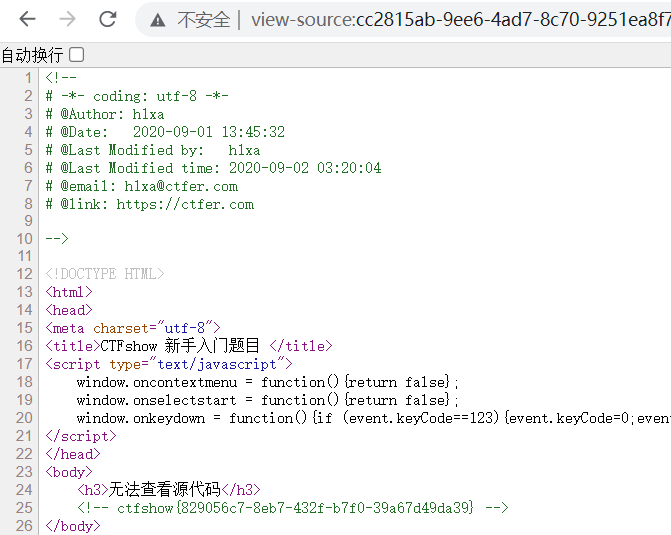
Task: Click the script type text/javascript line
Action: [x=169, y=364]
